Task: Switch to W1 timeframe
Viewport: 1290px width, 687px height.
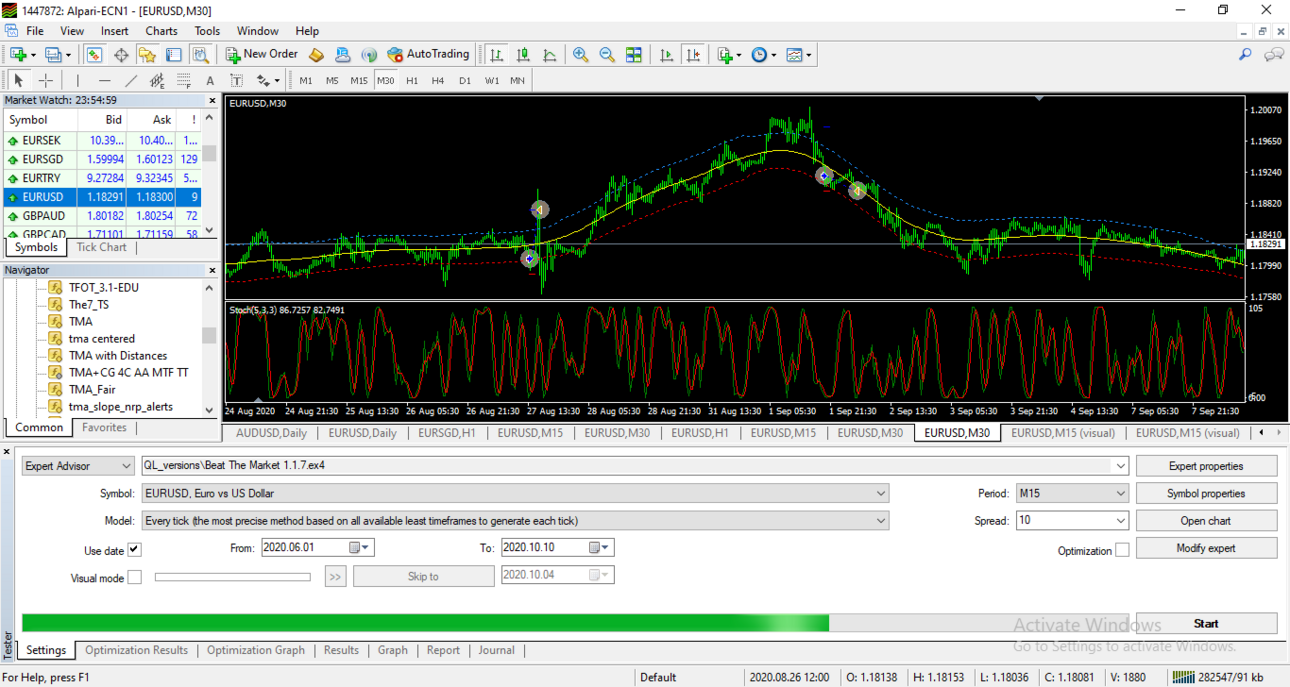Action: tap(492, 80)
